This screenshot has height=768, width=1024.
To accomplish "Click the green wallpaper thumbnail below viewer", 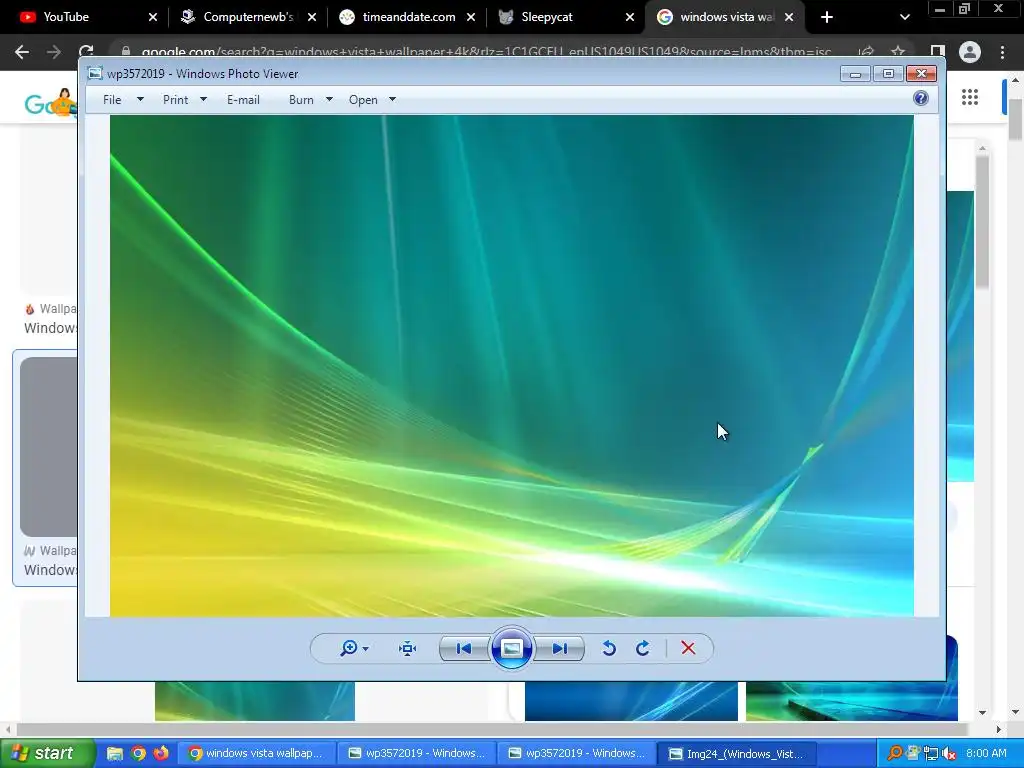I will pyautogui.click(x=255, y=701).
